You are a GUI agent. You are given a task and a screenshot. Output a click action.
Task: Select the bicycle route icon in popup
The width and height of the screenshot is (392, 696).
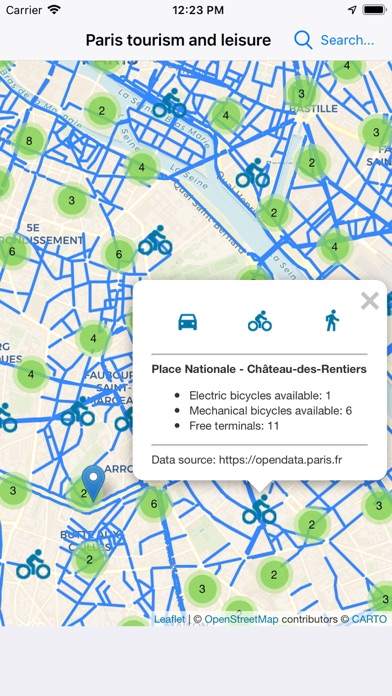[260, 320]
